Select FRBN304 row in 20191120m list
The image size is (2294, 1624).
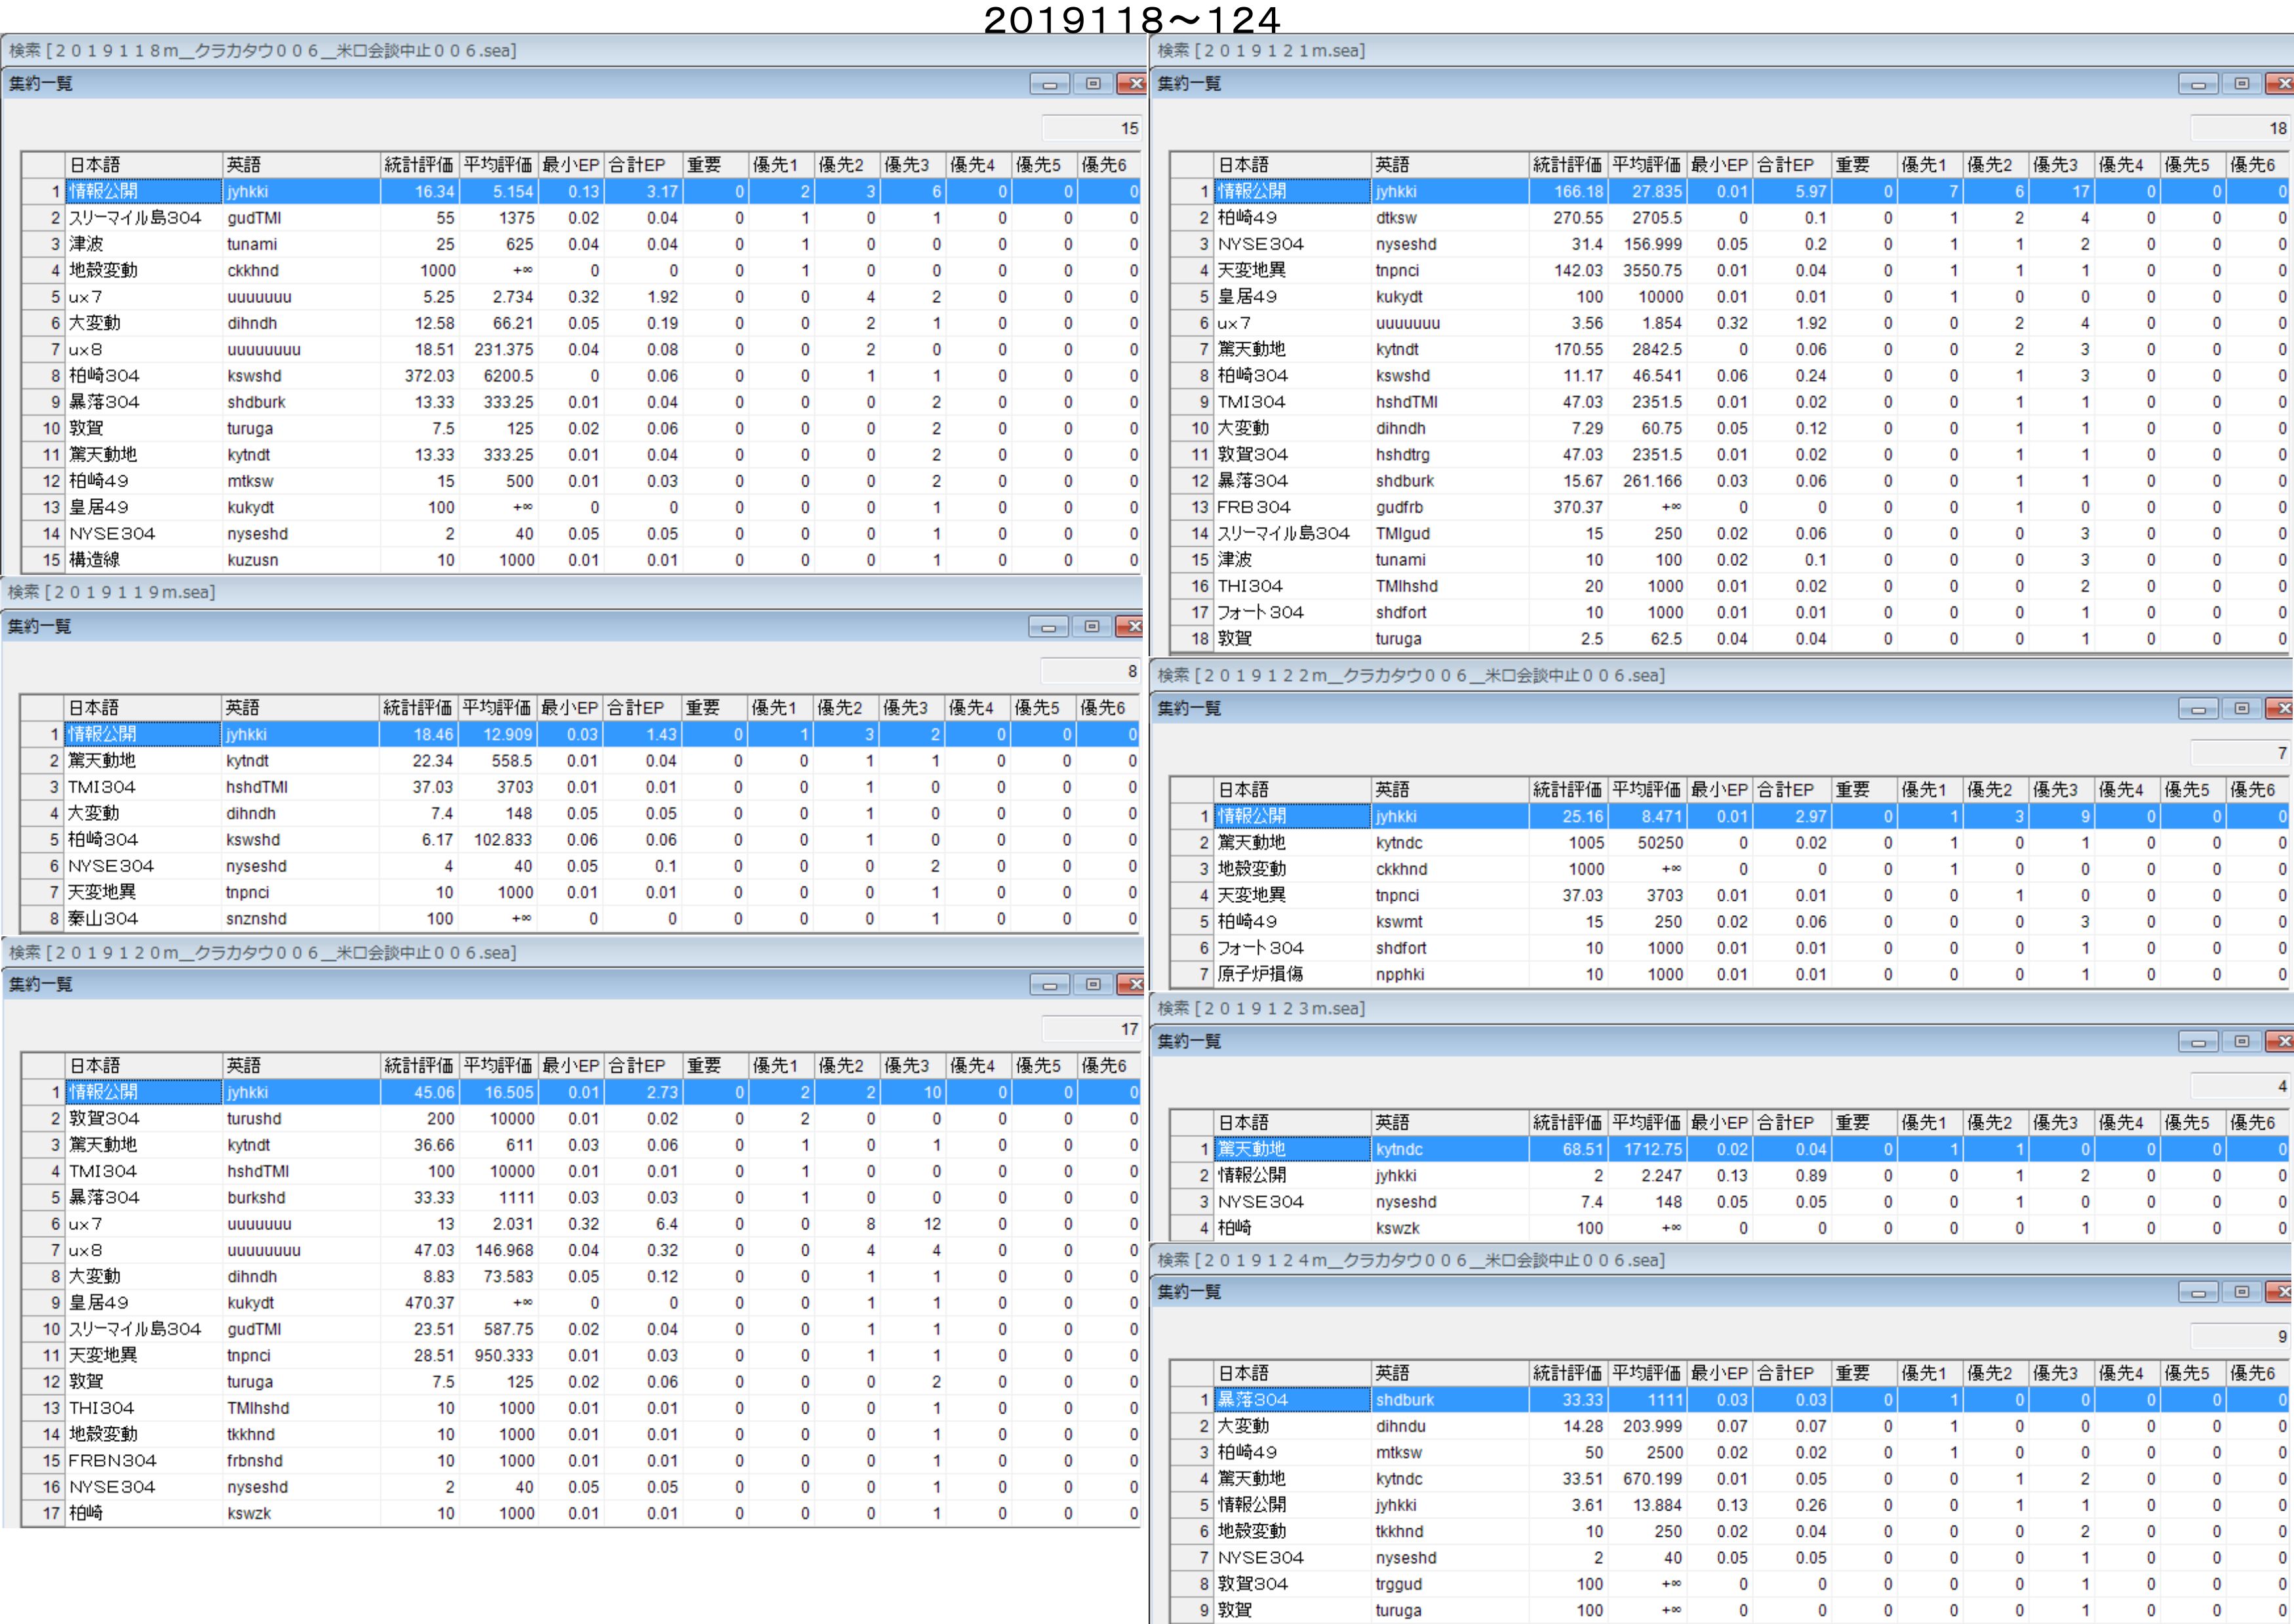tap(112, 1461)
